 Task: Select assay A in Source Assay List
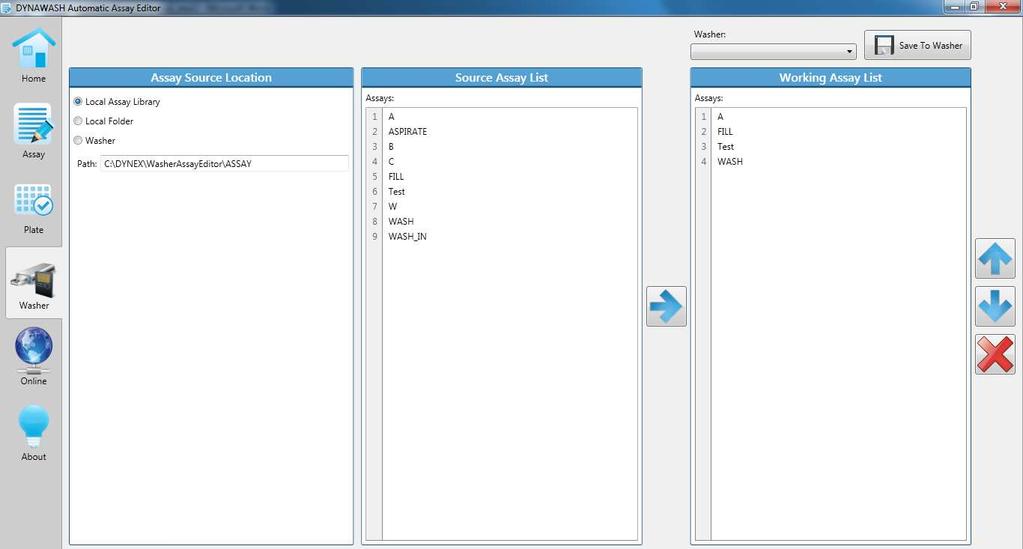tap(510, 116)
